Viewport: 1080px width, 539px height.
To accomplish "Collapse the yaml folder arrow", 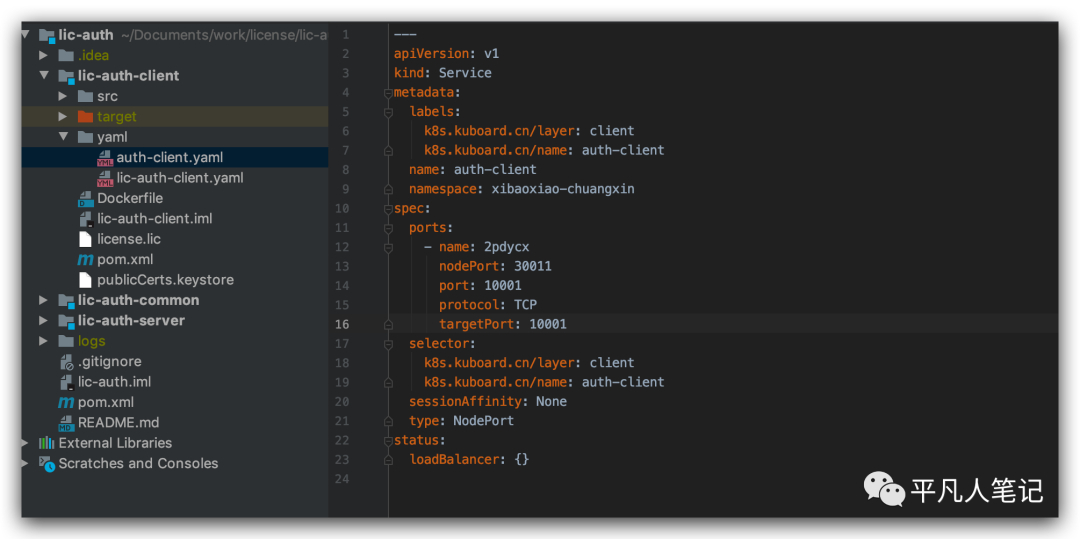I will (63, 137).
